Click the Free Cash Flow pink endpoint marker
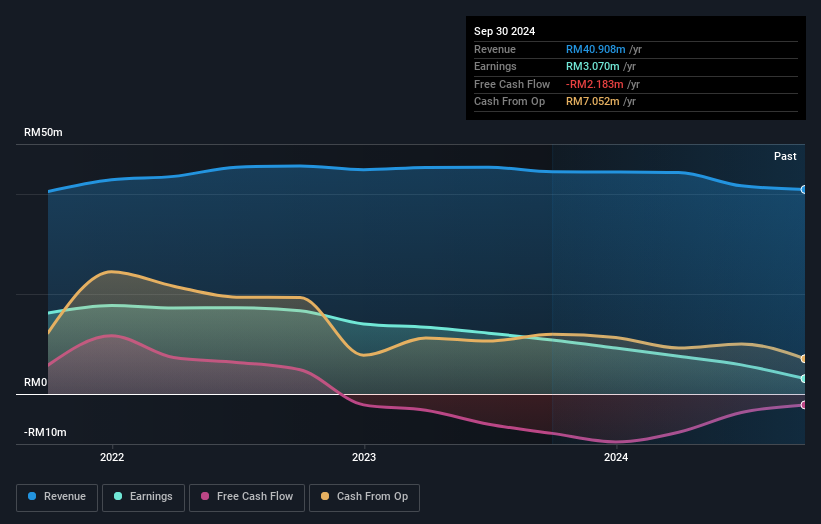 804,405
